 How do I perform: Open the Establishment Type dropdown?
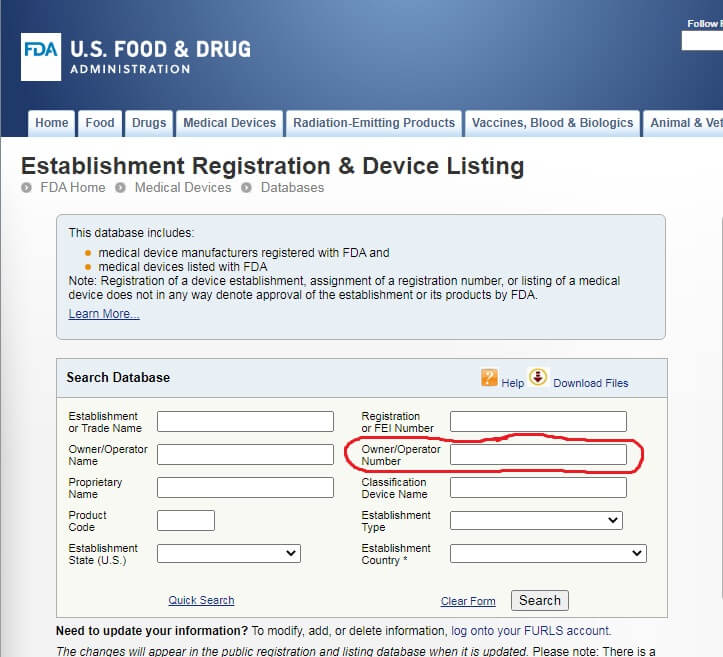[x=536, y=520]
